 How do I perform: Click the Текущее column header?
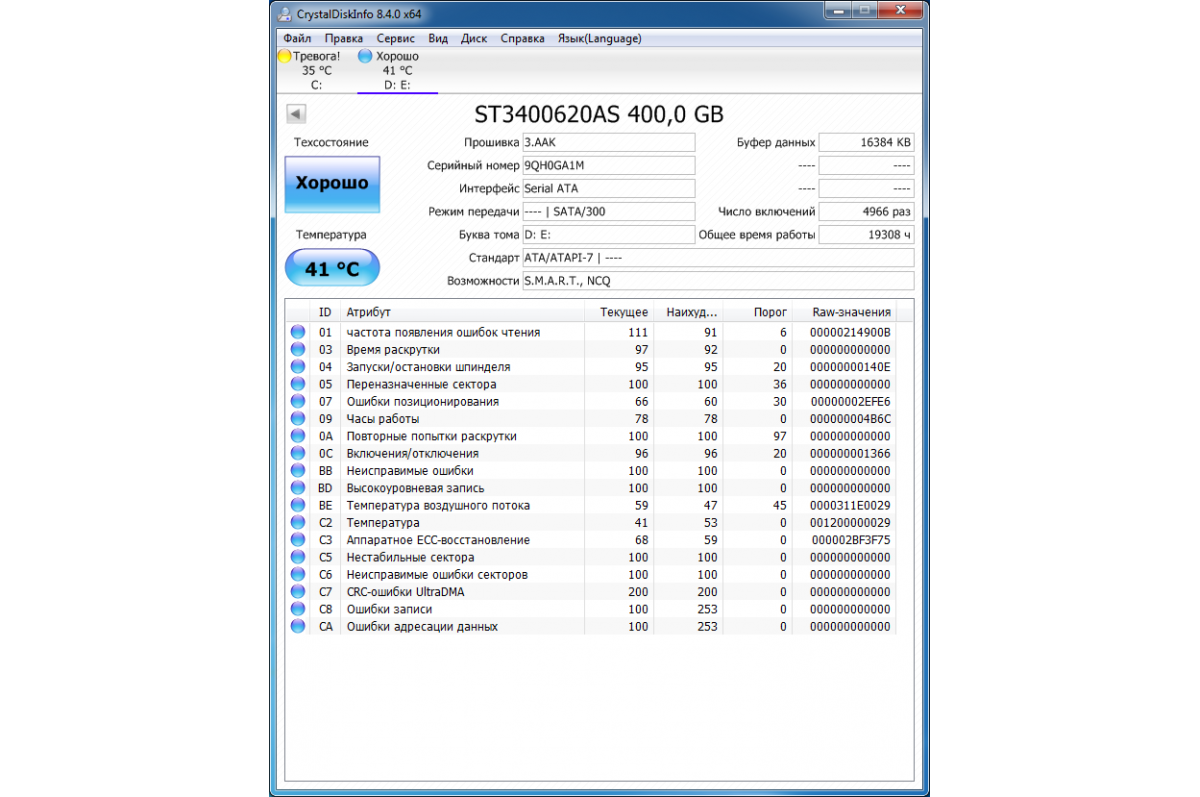(x=620, y=313)
